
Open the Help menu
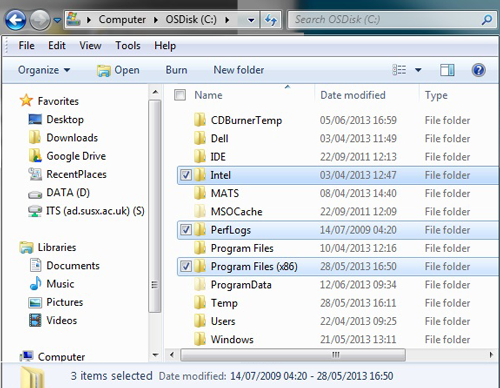165,45
